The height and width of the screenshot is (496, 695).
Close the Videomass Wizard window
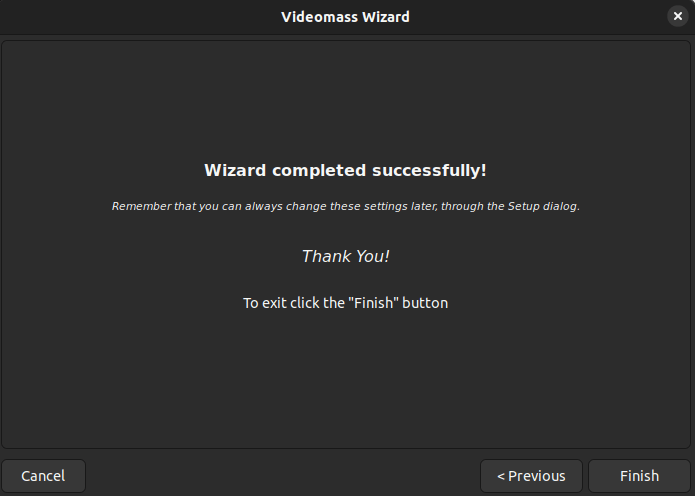[678, 16]
